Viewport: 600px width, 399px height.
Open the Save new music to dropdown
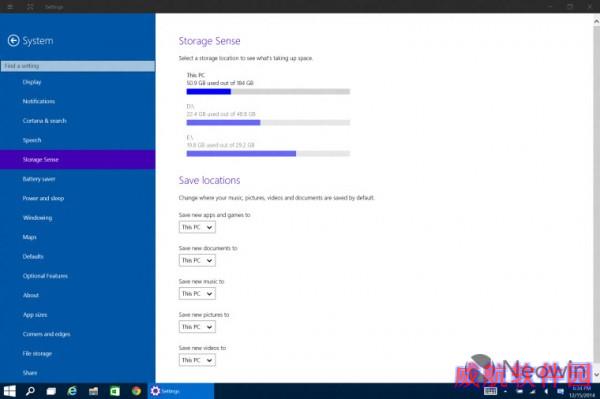197,294
